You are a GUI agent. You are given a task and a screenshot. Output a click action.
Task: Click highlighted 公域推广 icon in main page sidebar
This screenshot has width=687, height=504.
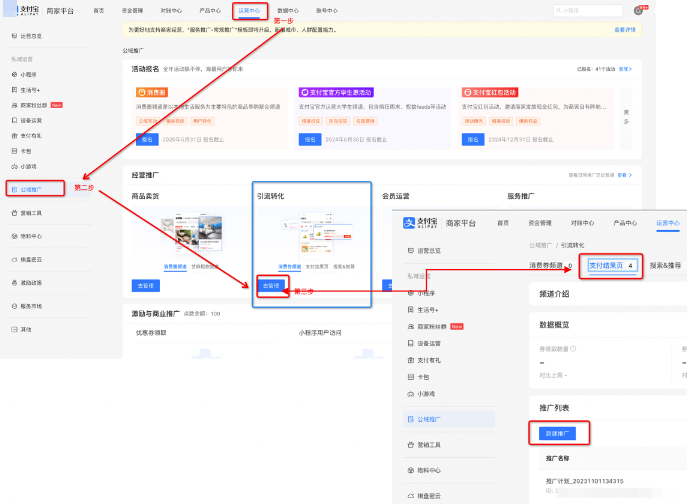[x=14, y=189]
